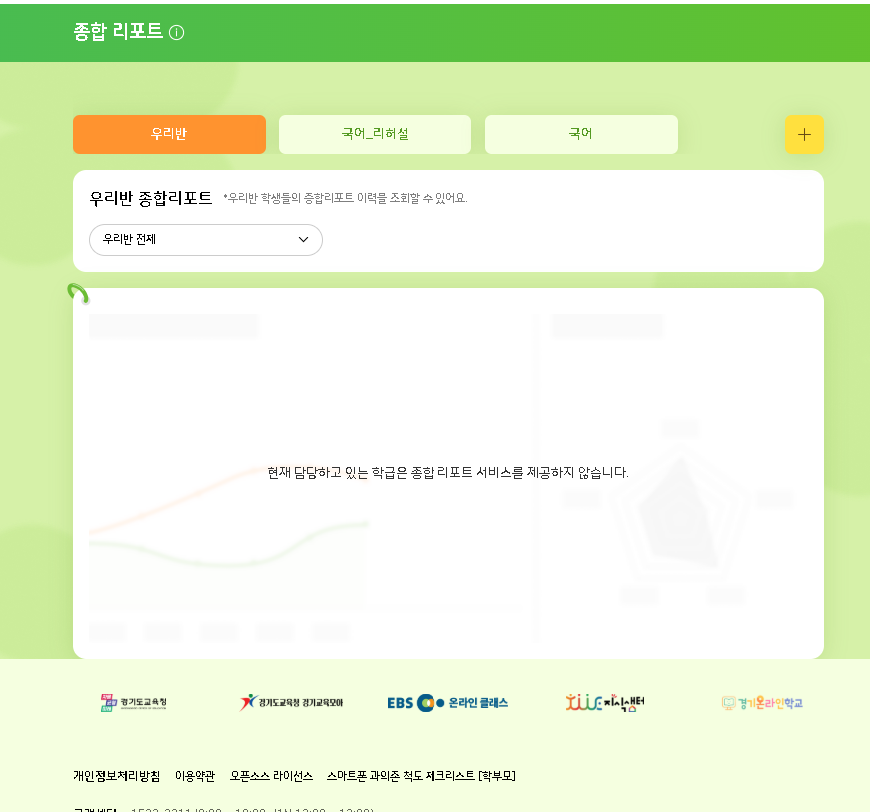Select the 우리반 tab
870x812 pixels.
click(169, 134)
